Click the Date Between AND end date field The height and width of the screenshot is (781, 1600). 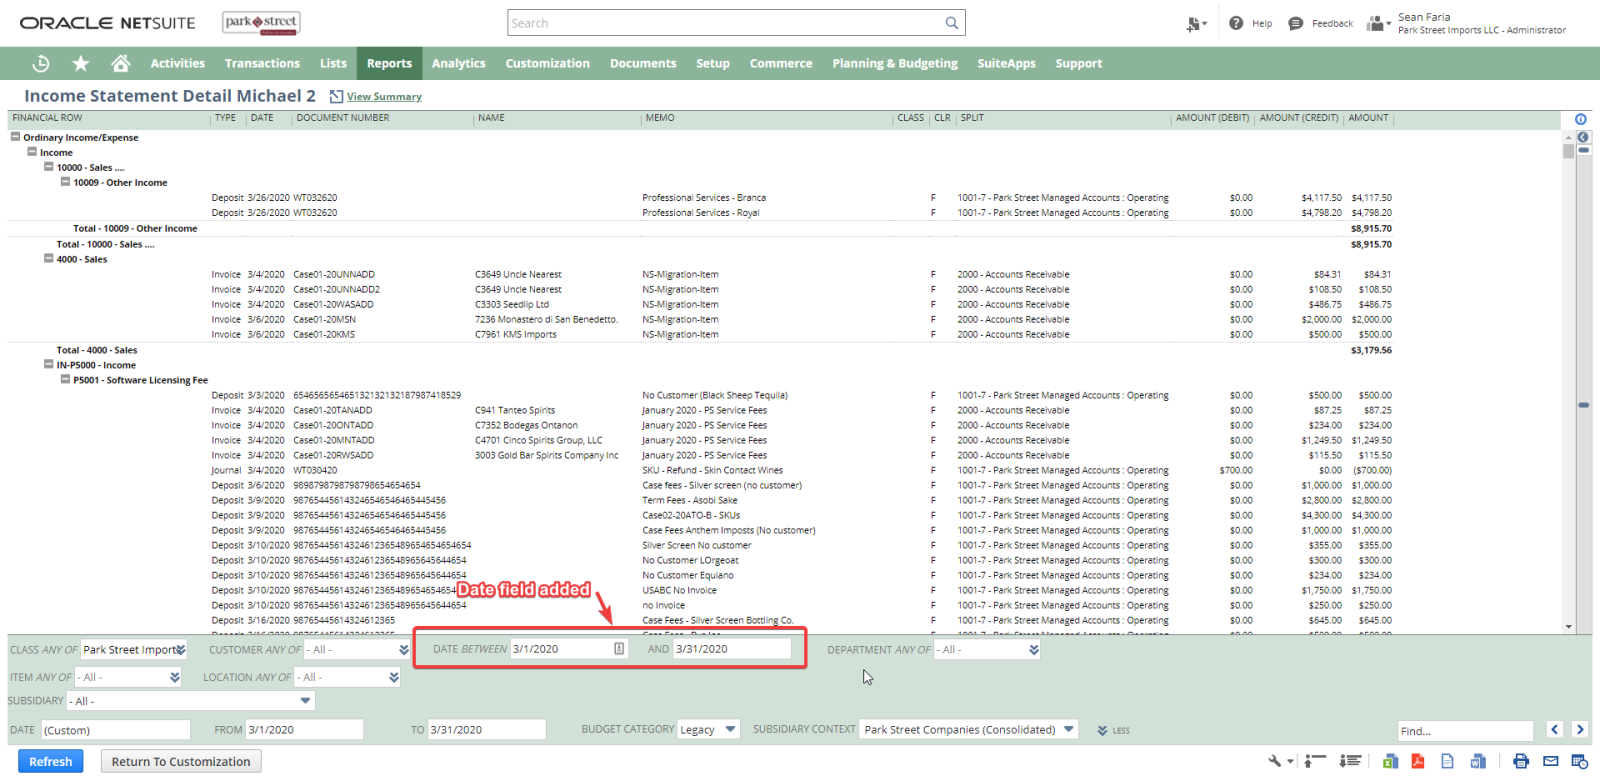(x=732, y=649)
